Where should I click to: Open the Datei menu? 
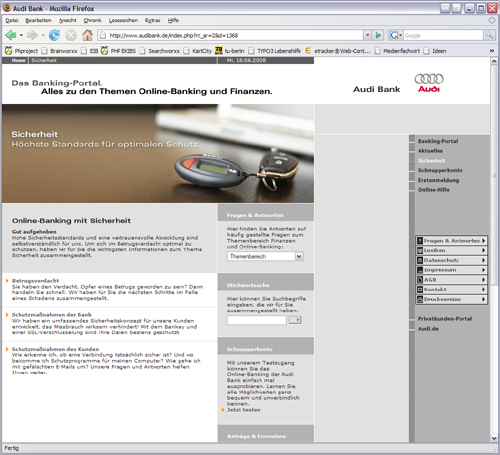12,20
